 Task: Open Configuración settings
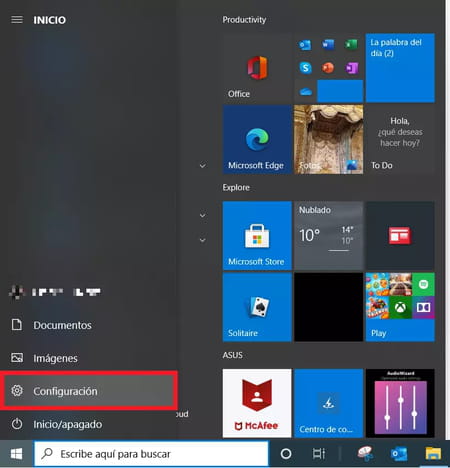88,391
